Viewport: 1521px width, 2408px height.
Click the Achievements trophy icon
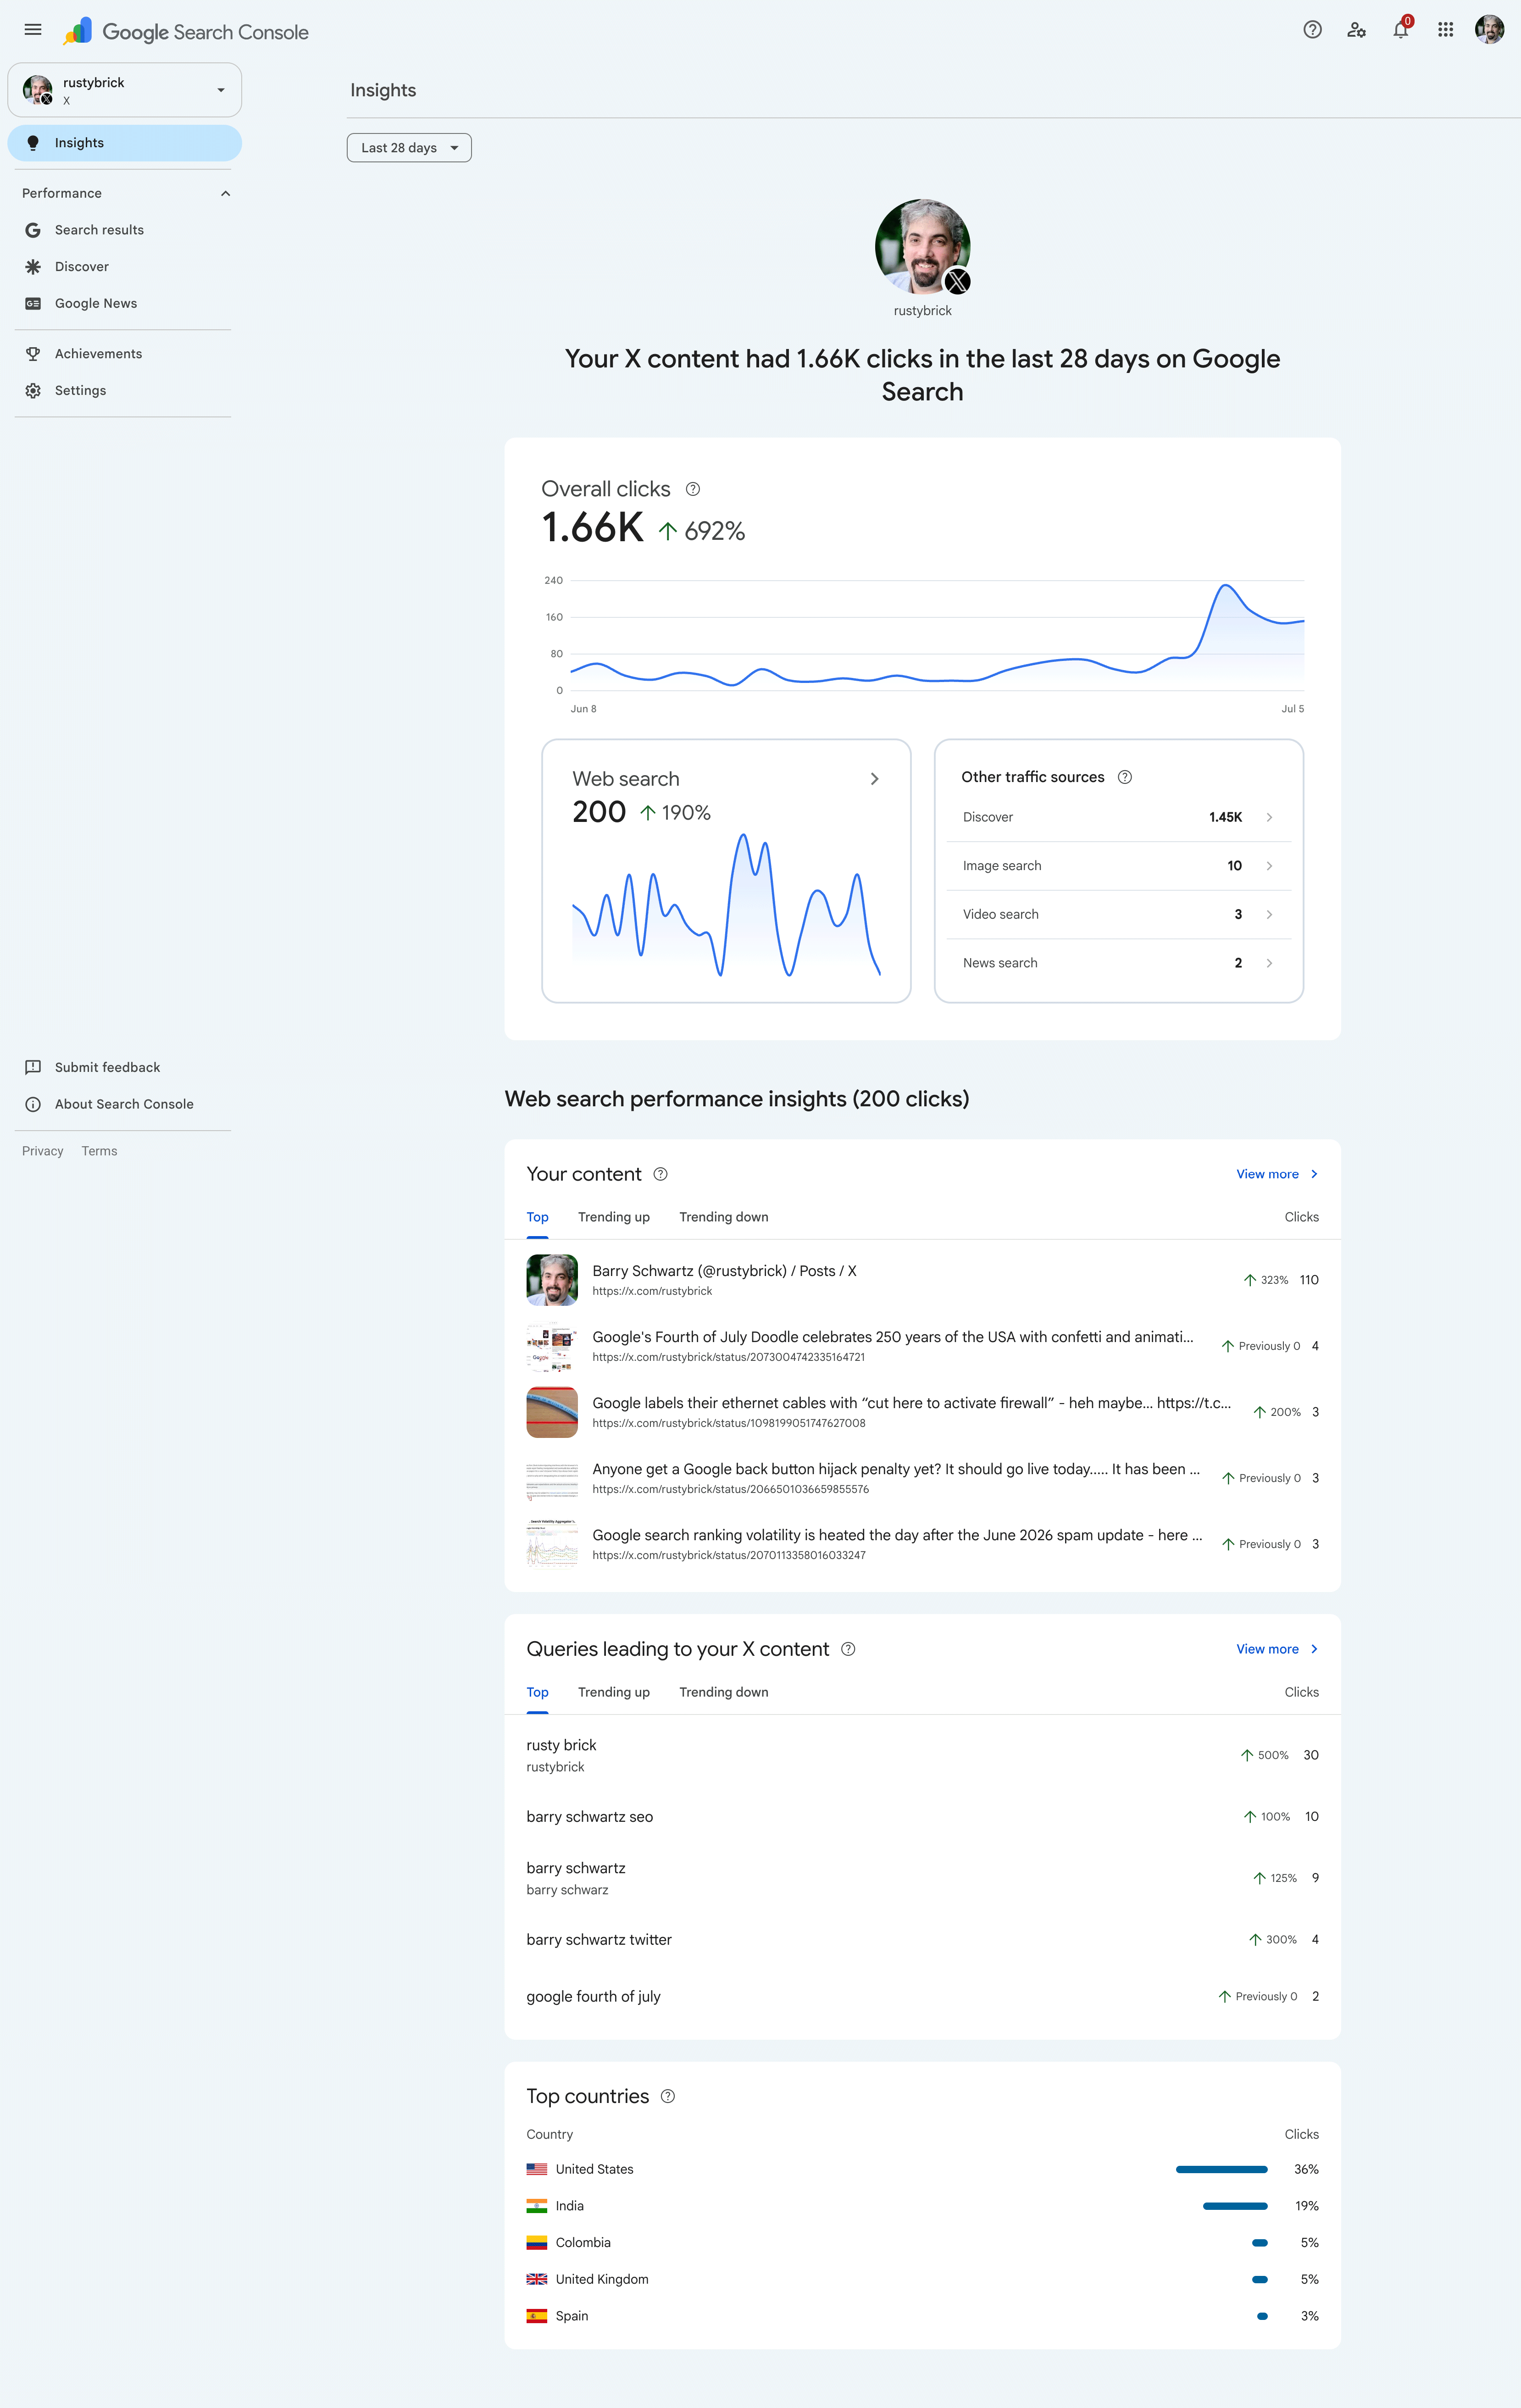click(33, 354)
